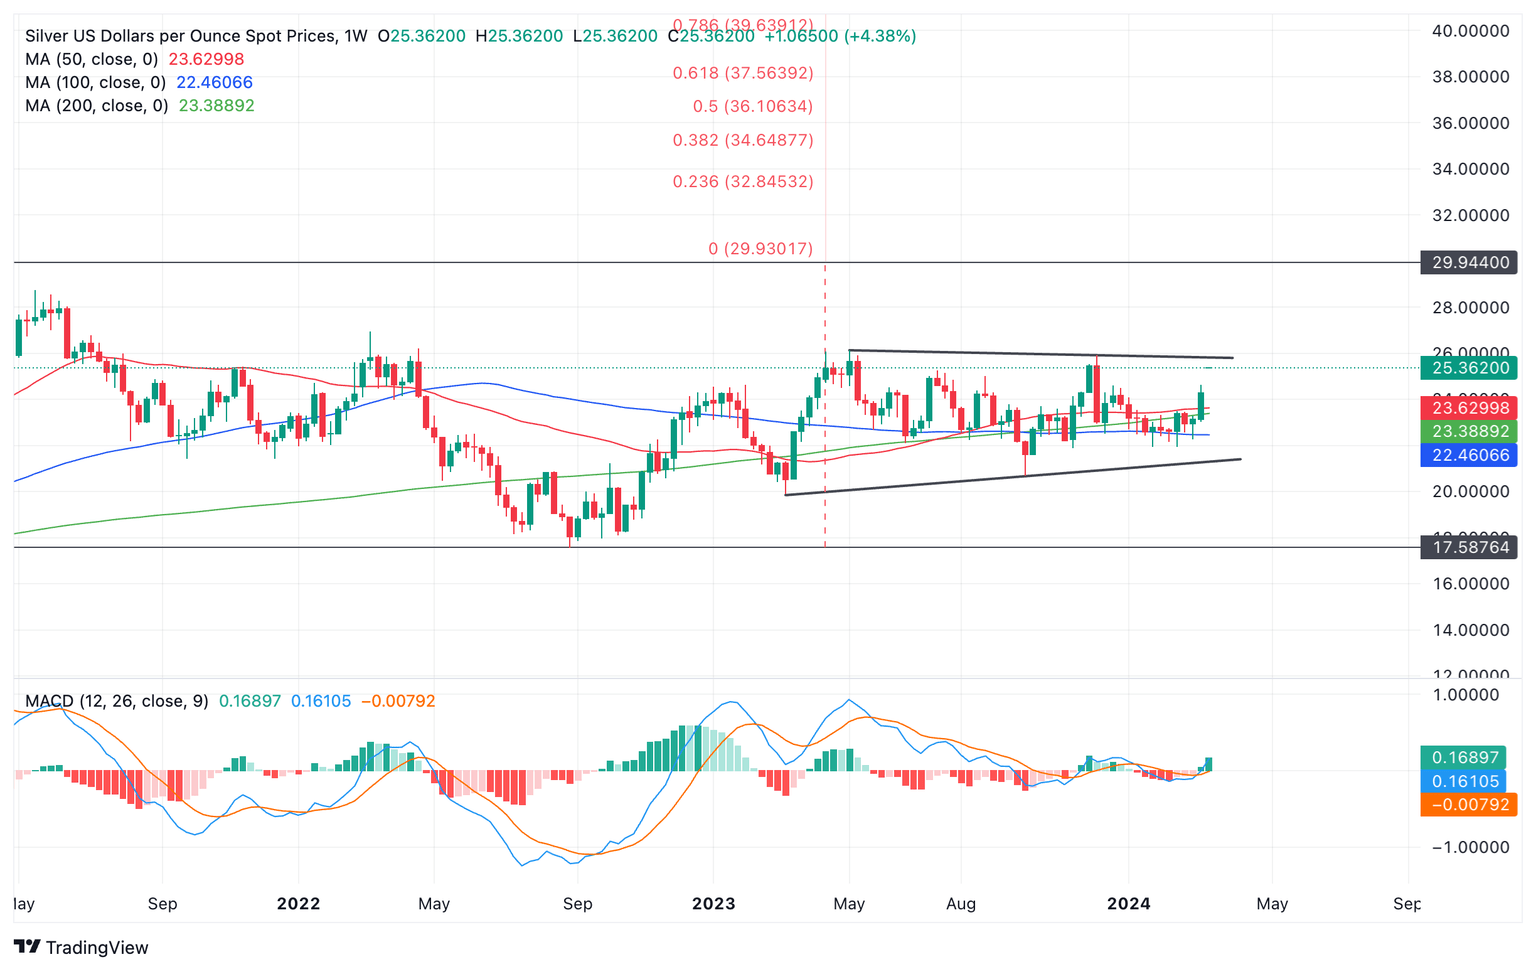Click the 0.618 (37.56392) Fibonacci level label

click(x=743, y=73)
